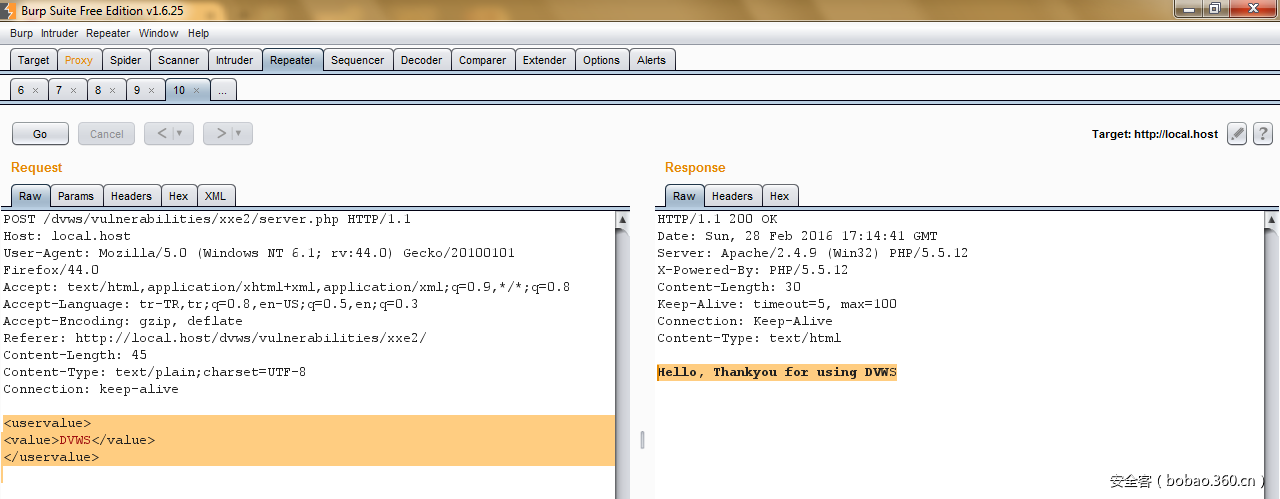
Task: Close Repeater tab 10 with its x
Action: pos(196,90)
